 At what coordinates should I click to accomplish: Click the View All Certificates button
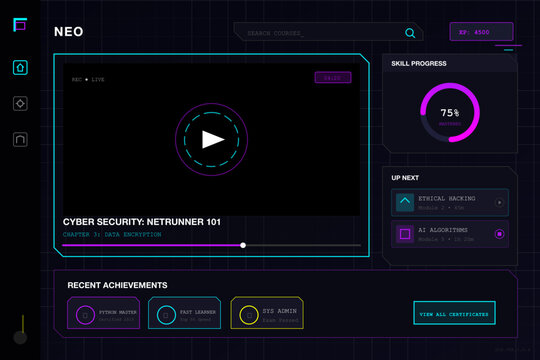pos(454,313)
